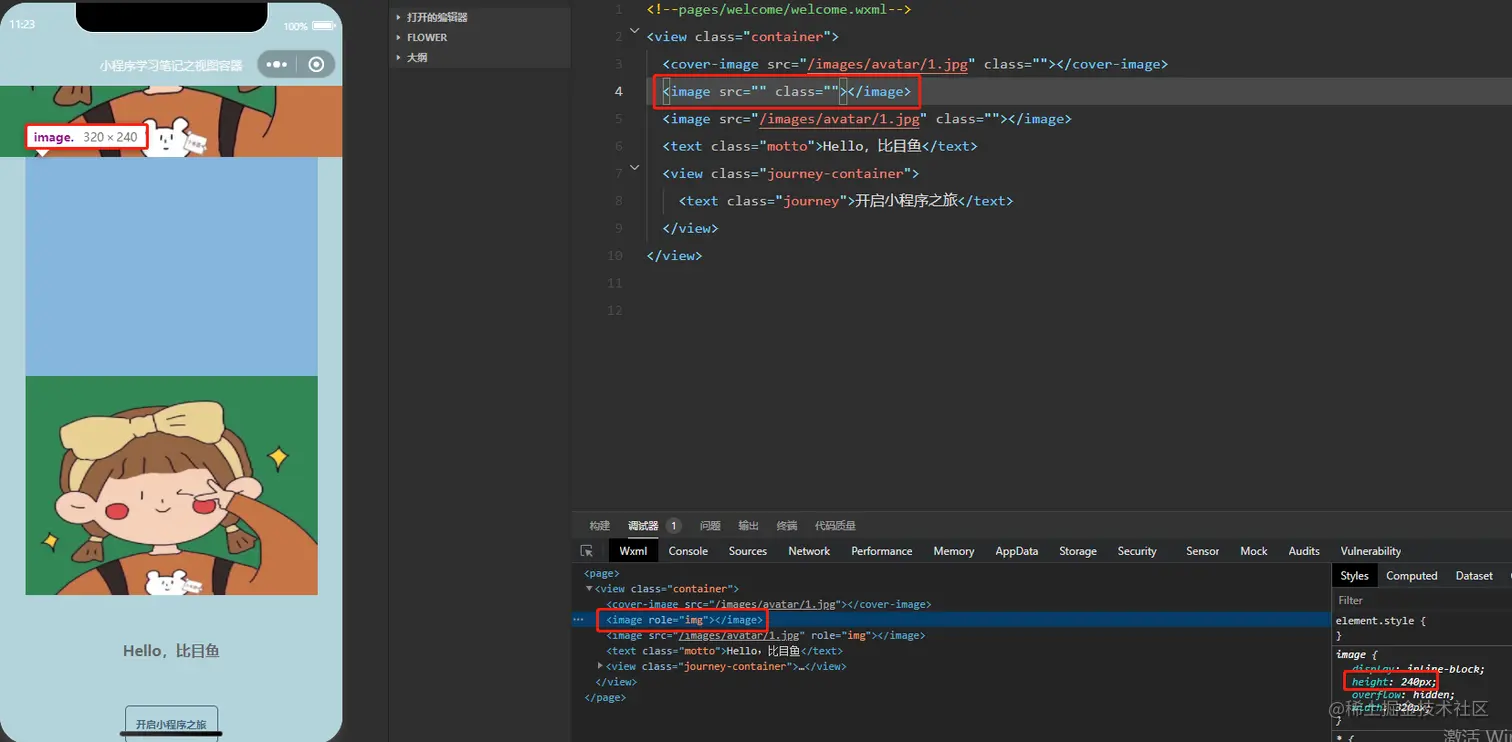The width and height of the screenshot is (1512, 742).
Task: Open the Memory tab
Action: 954,551
